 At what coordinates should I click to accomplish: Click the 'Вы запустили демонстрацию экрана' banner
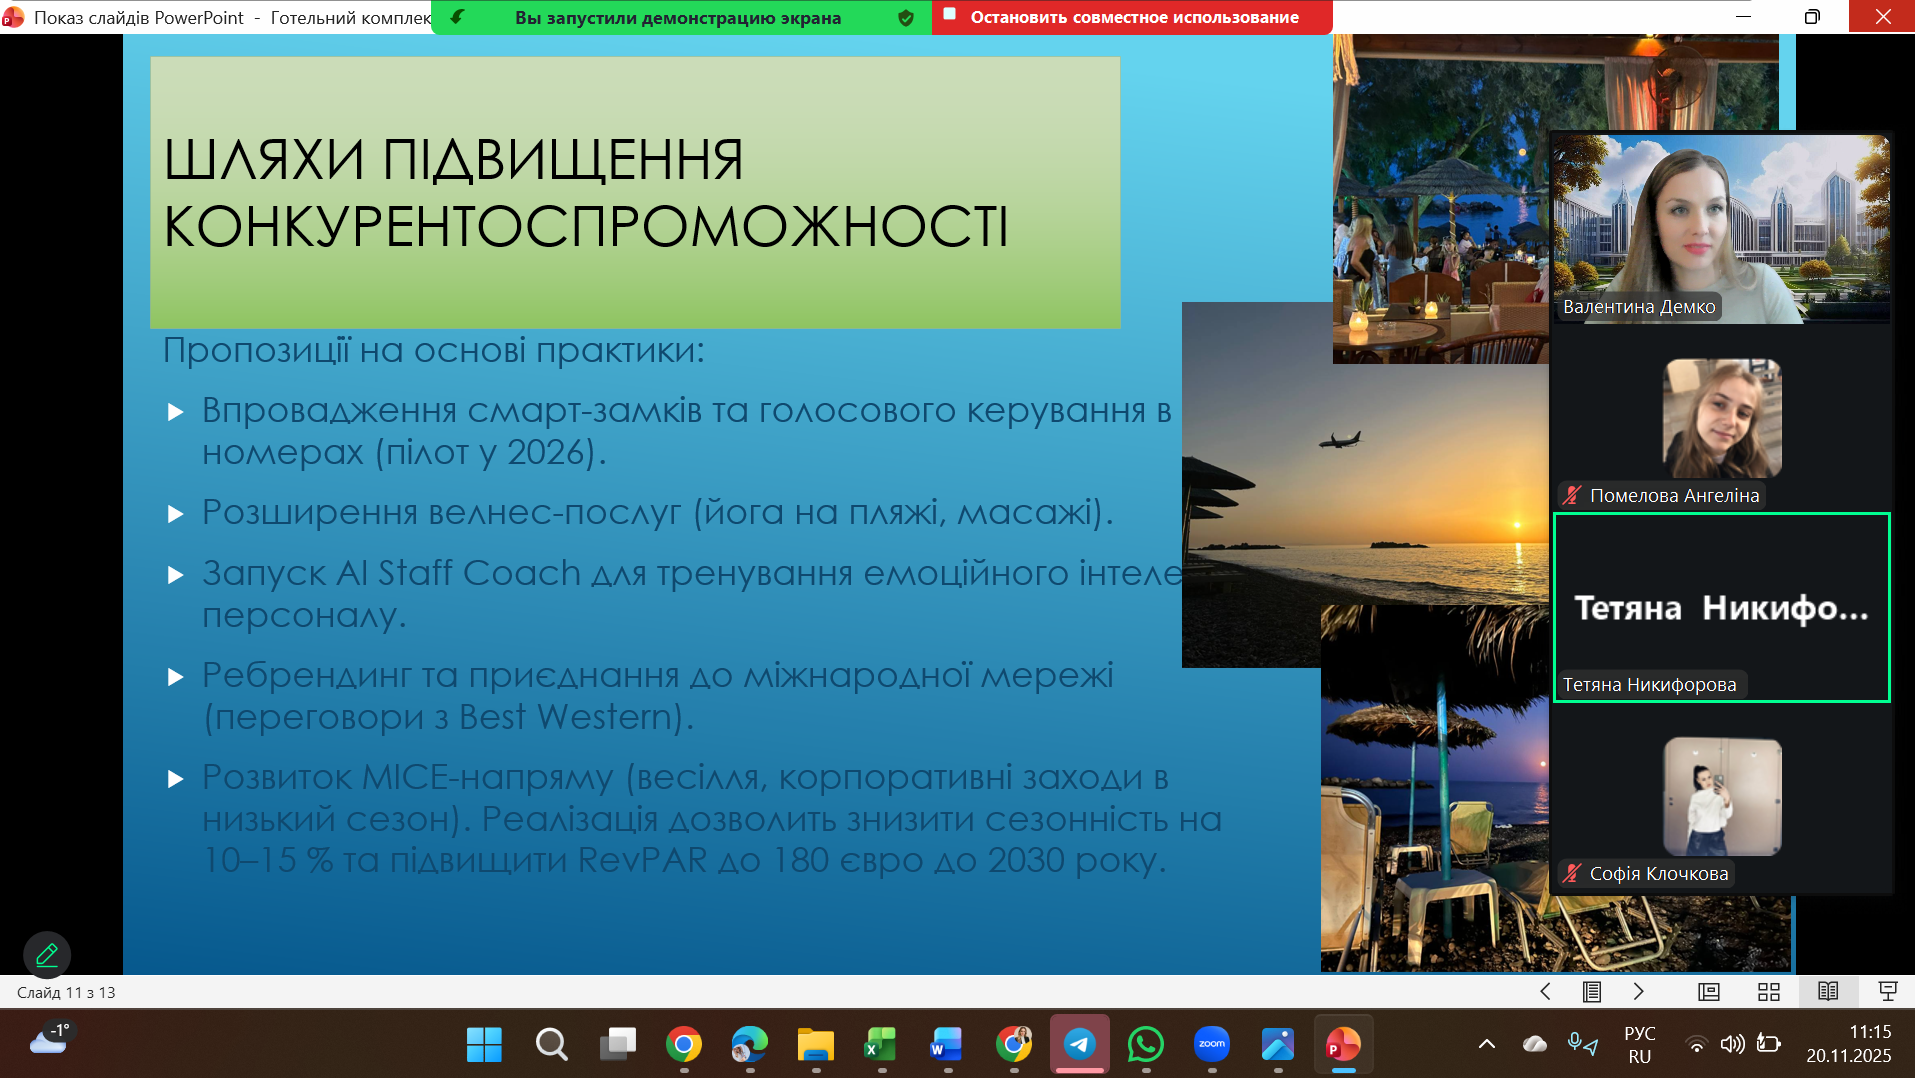coord(678,17)
